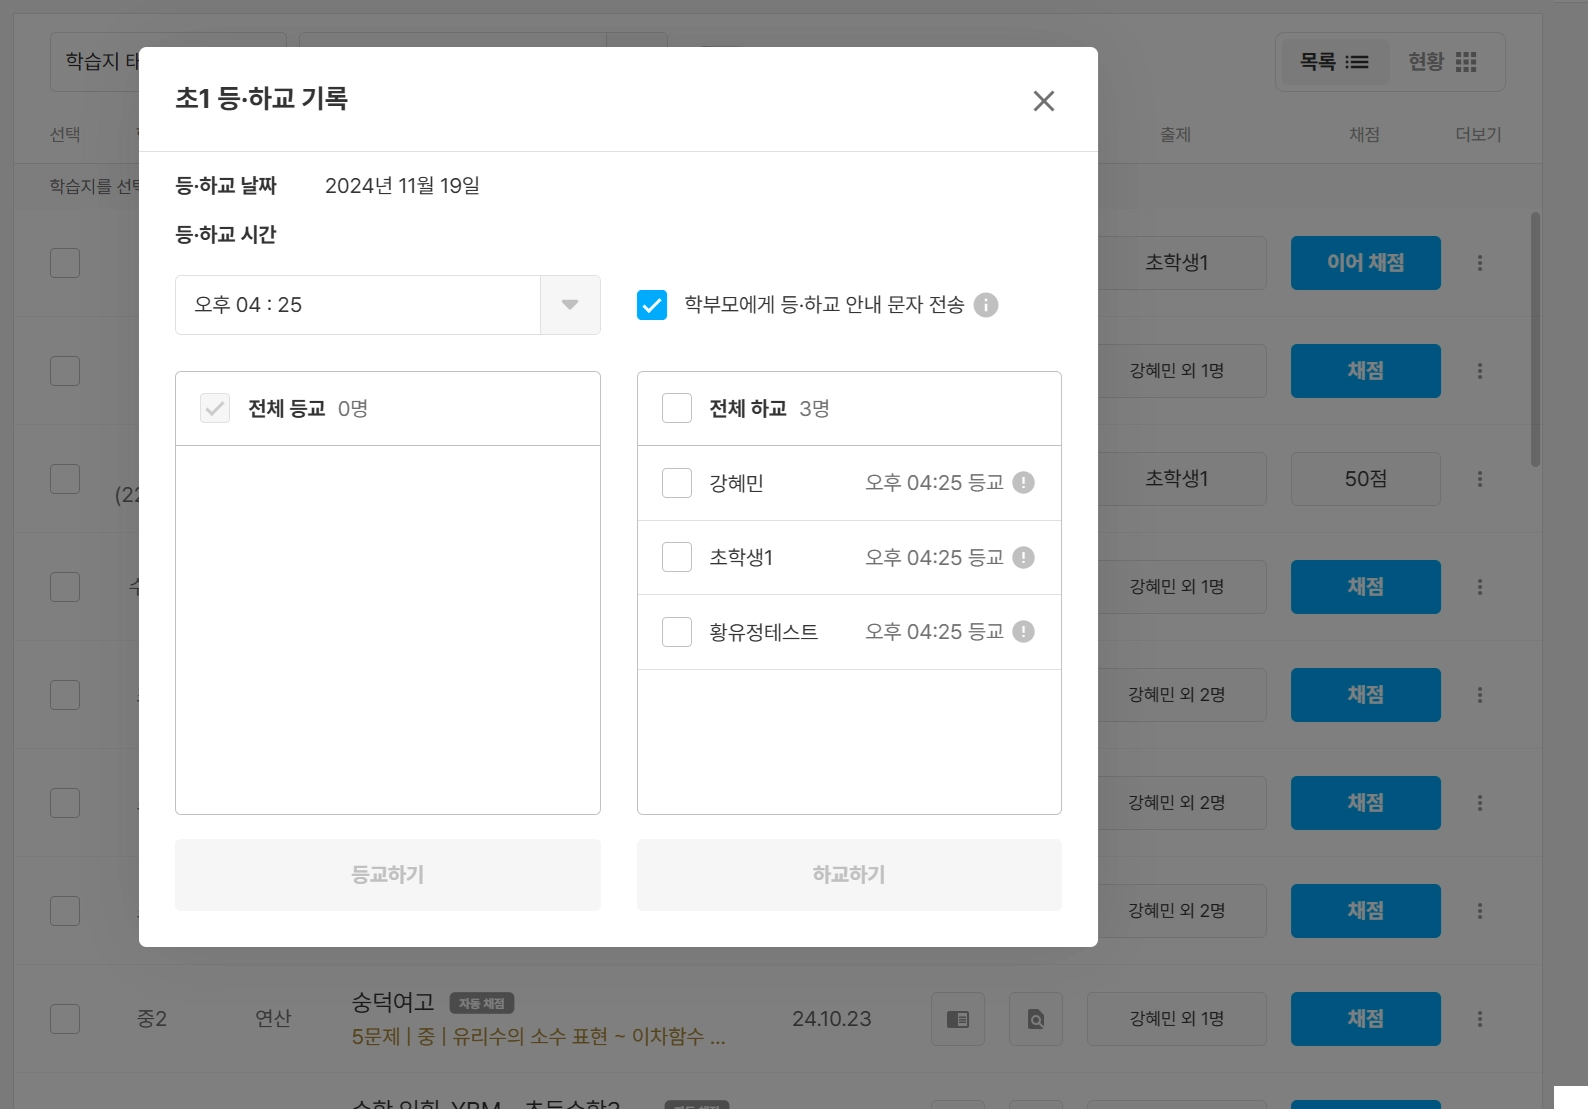Open the more options menu for 50점 row

click(1480, 479)
